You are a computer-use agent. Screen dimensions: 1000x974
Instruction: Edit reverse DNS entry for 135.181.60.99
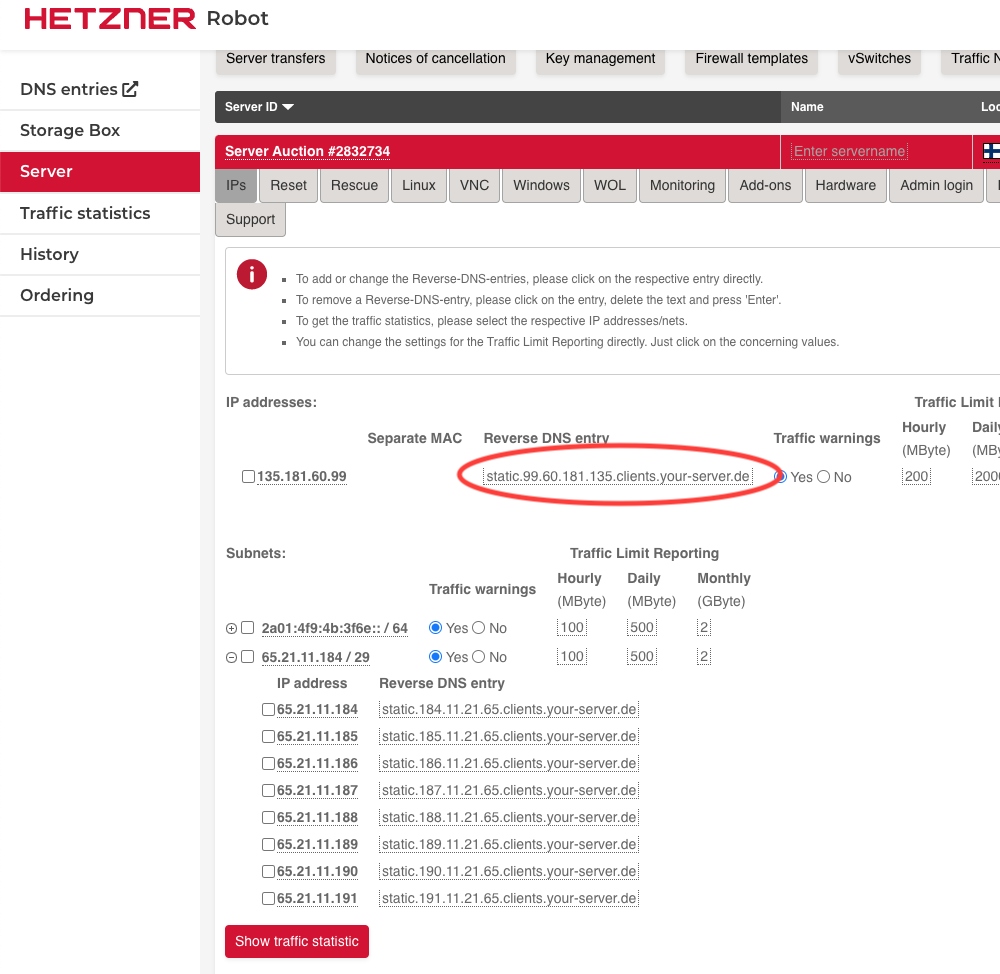click(617, 476)
